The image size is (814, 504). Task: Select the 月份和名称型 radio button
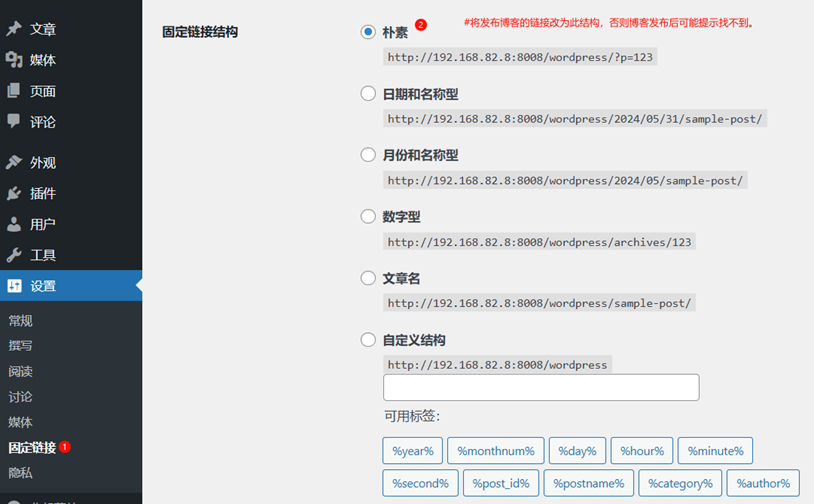368,155
